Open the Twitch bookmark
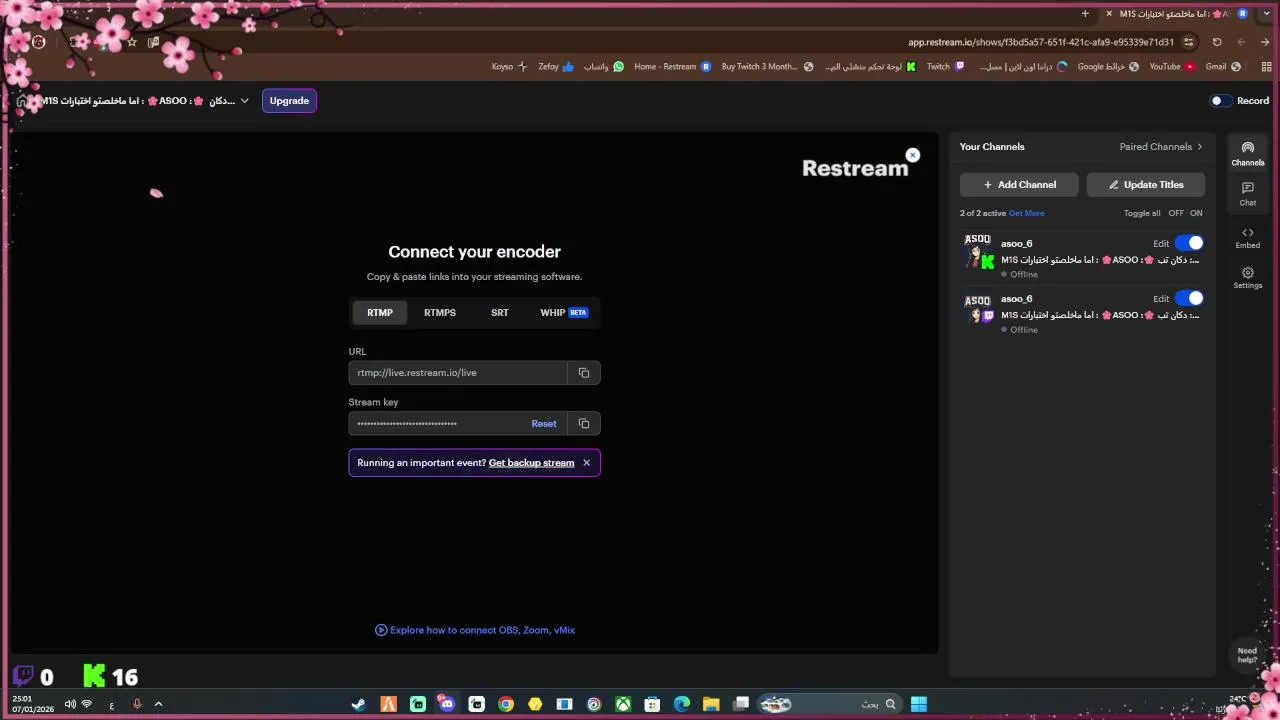Screen dimensions: 1280x720 coord(945,67)
